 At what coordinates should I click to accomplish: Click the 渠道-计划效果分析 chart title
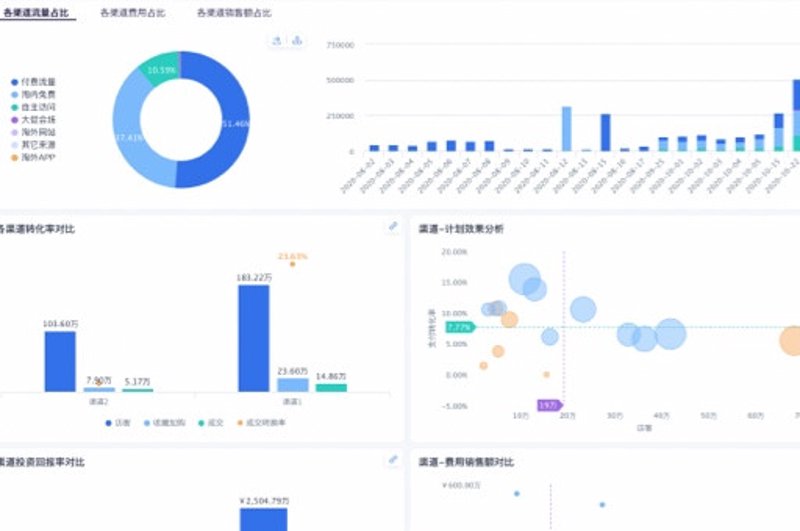[461, 229]
